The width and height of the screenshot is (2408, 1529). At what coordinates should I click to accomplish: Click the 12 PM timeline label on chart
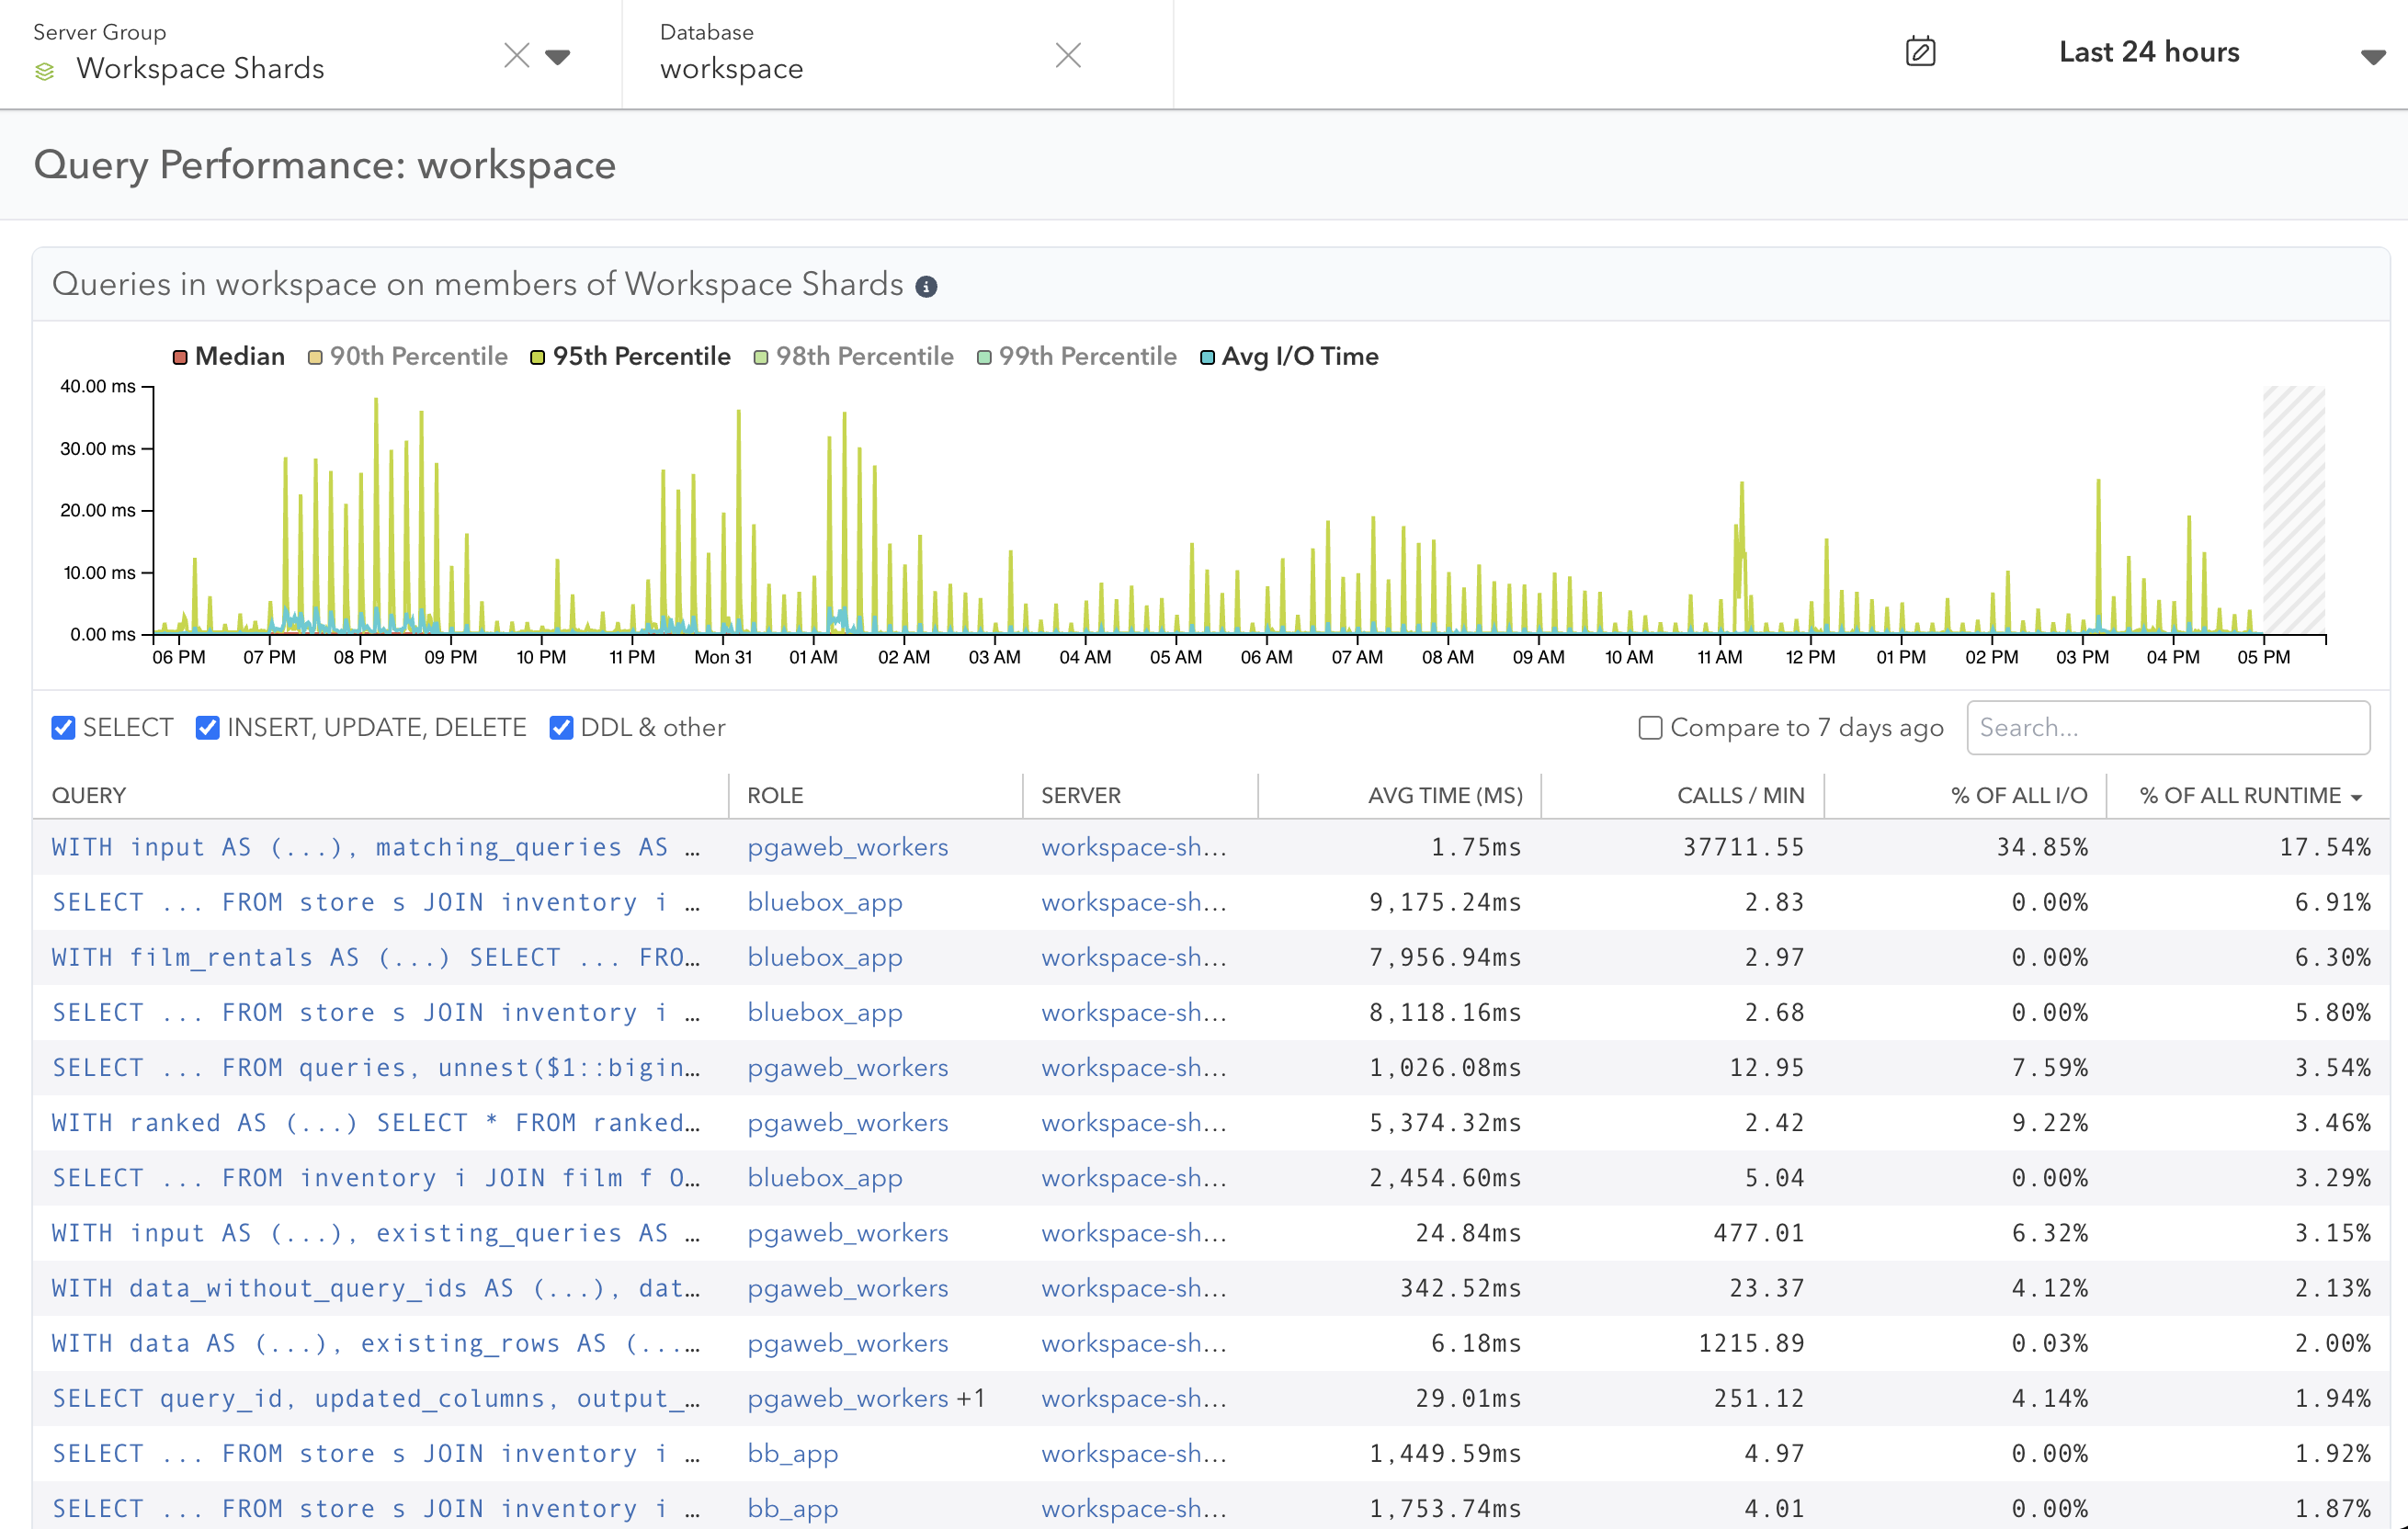coord(1810,658)
